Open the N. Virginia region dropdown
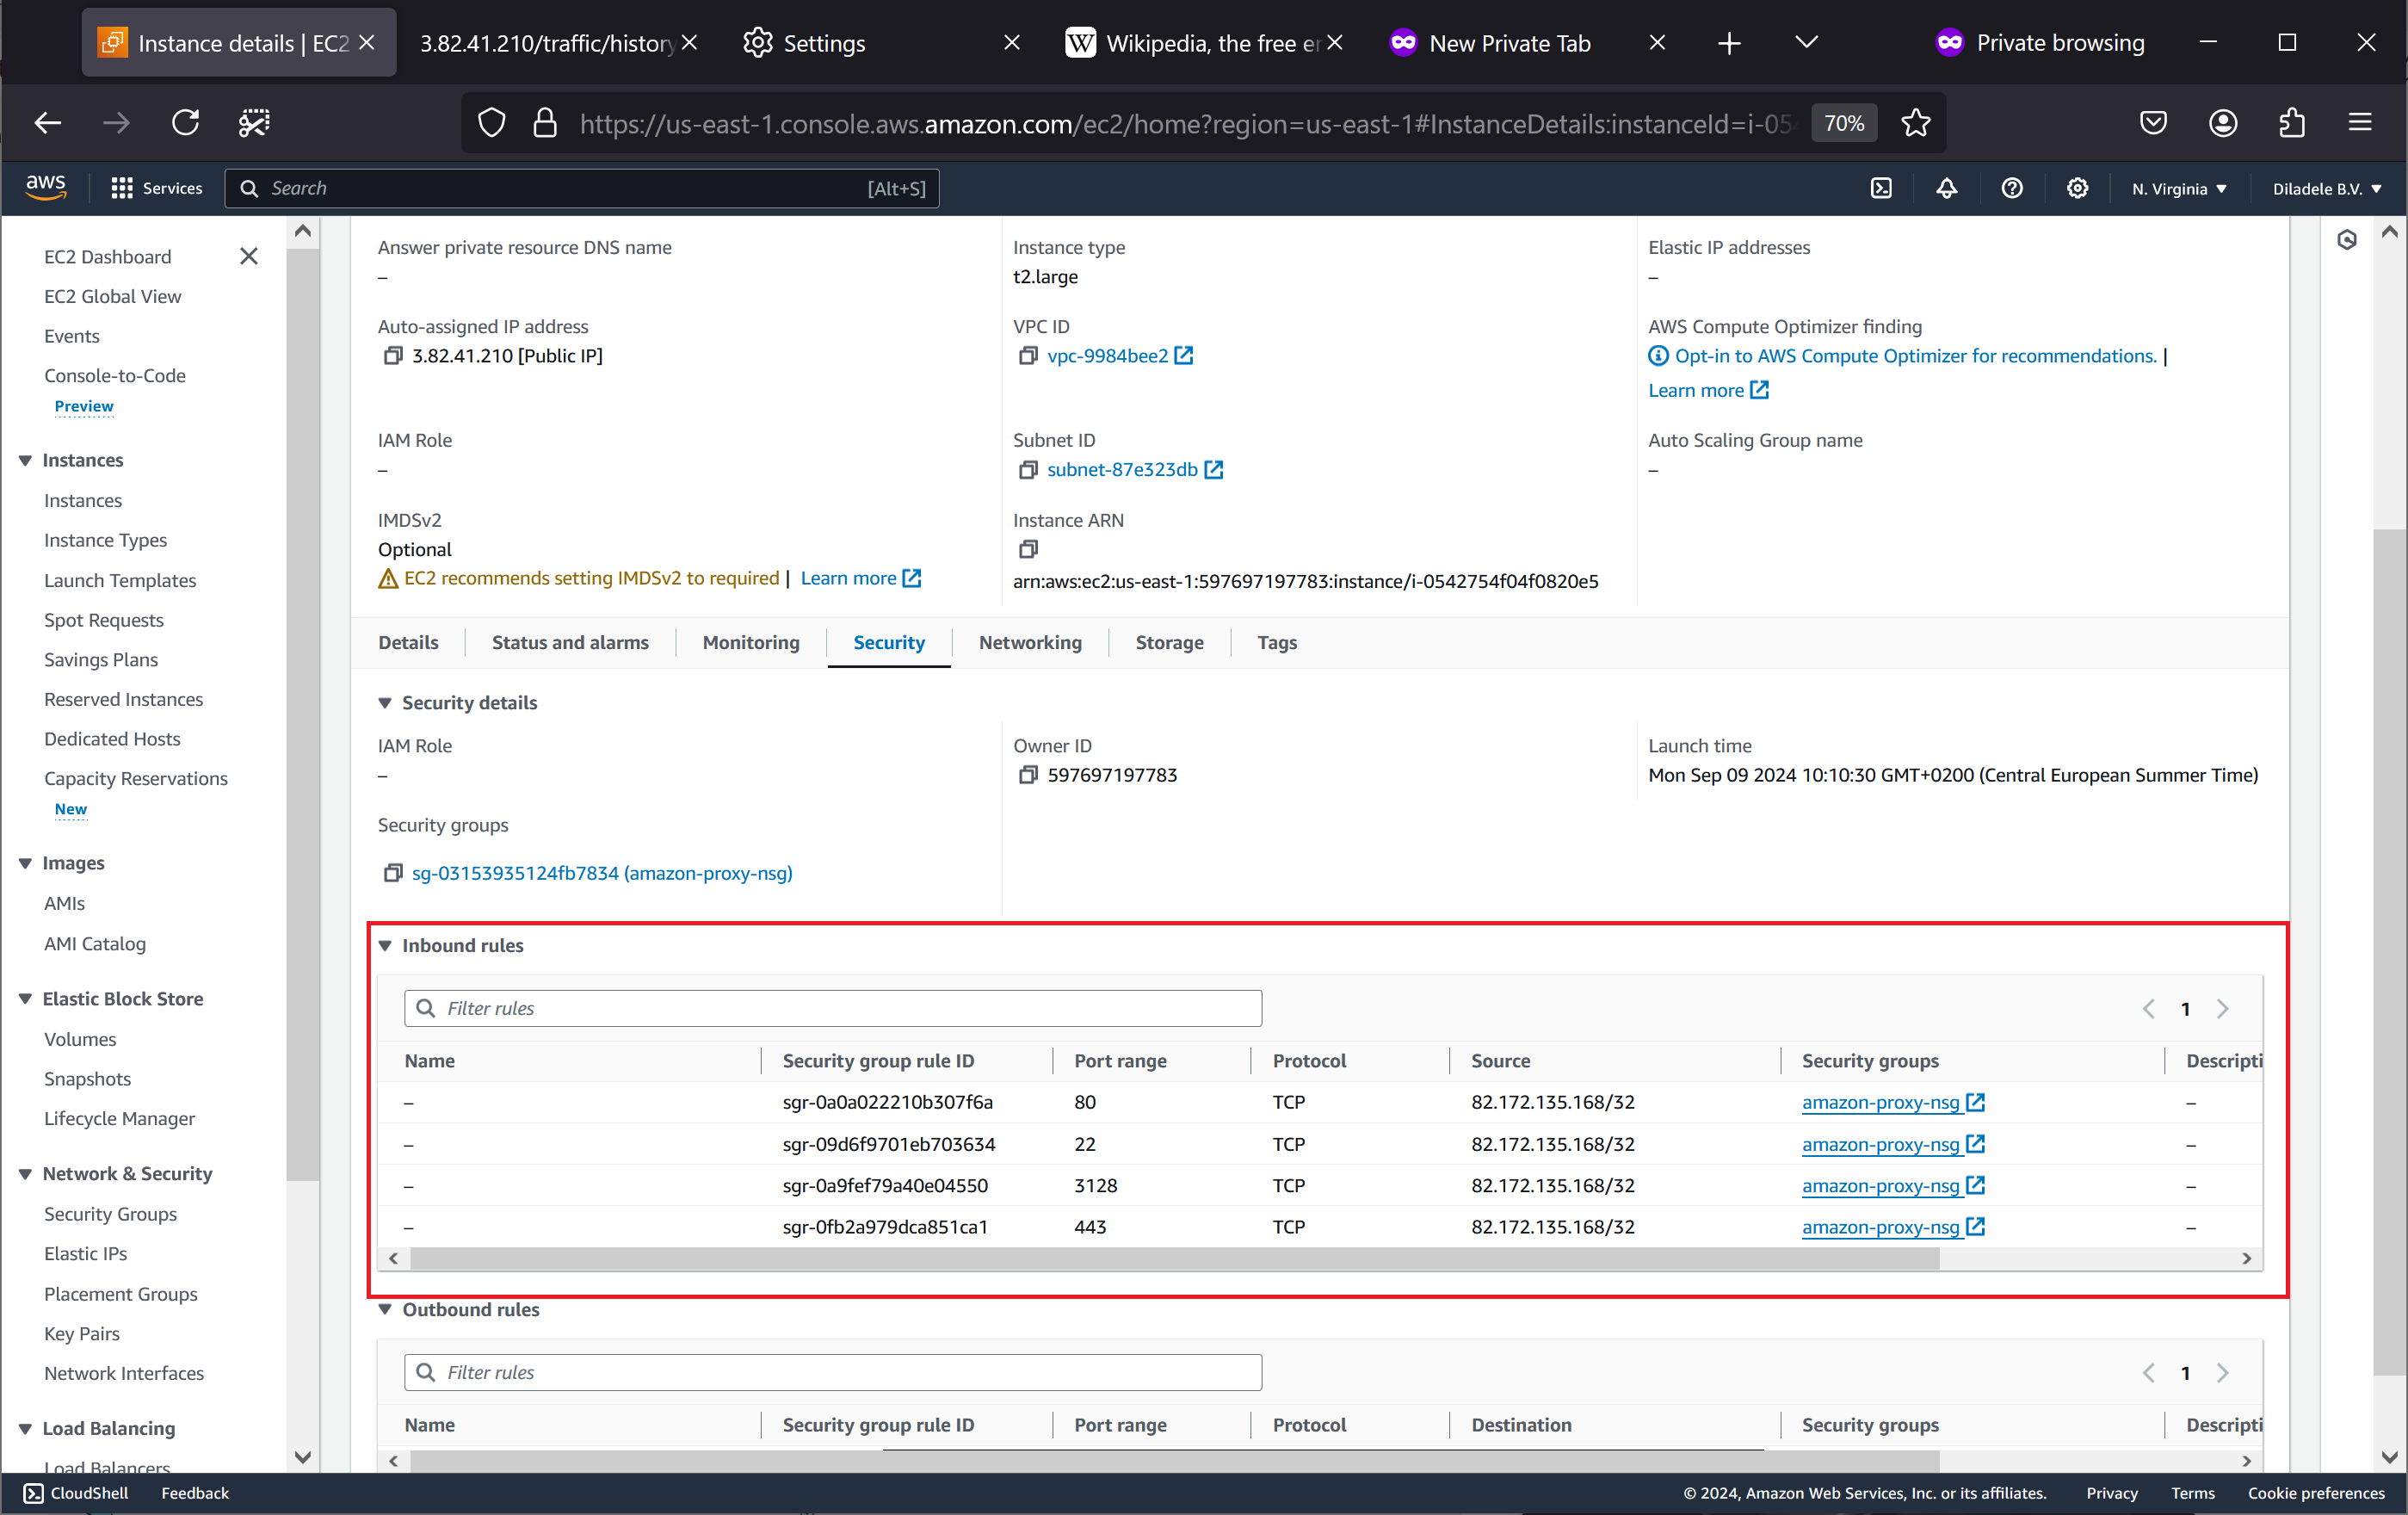This screenshot has width=2408, height=1515. (2179, 188)
